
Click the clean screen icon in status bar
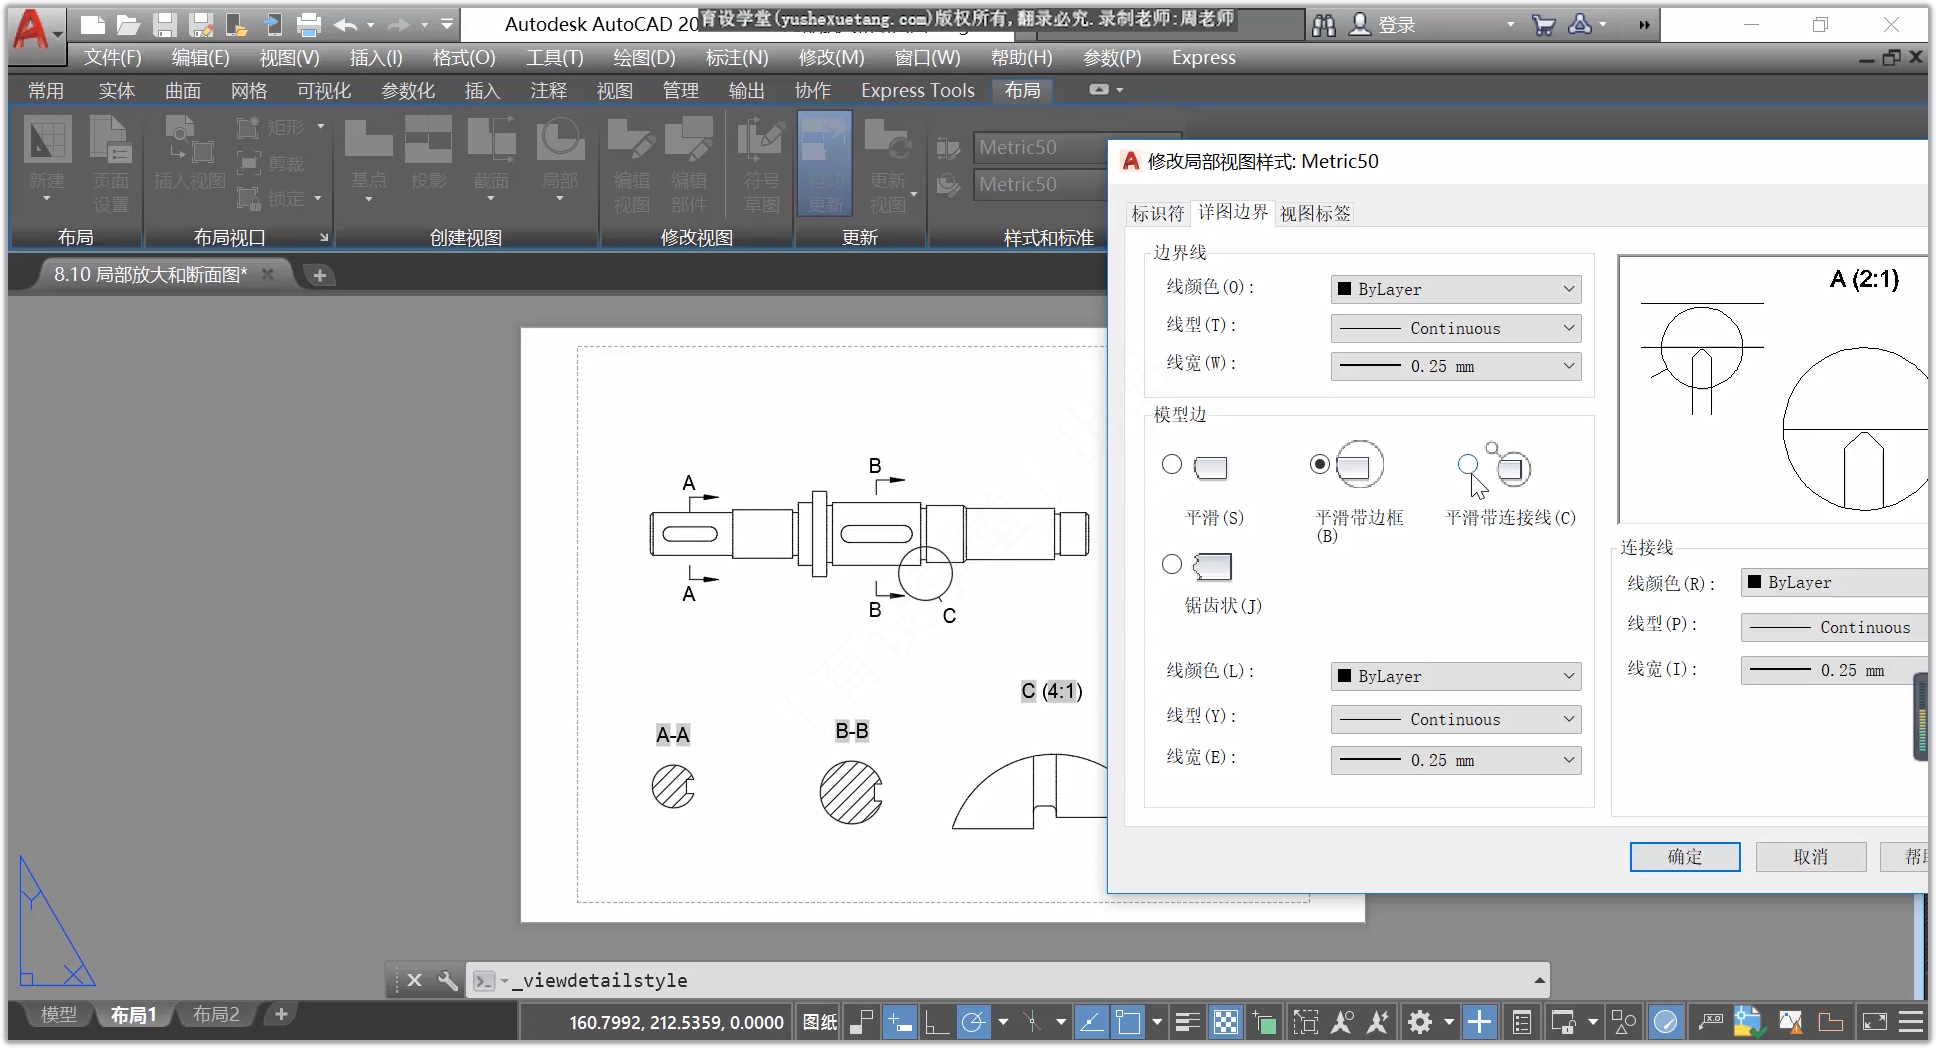point(1874,1022)
